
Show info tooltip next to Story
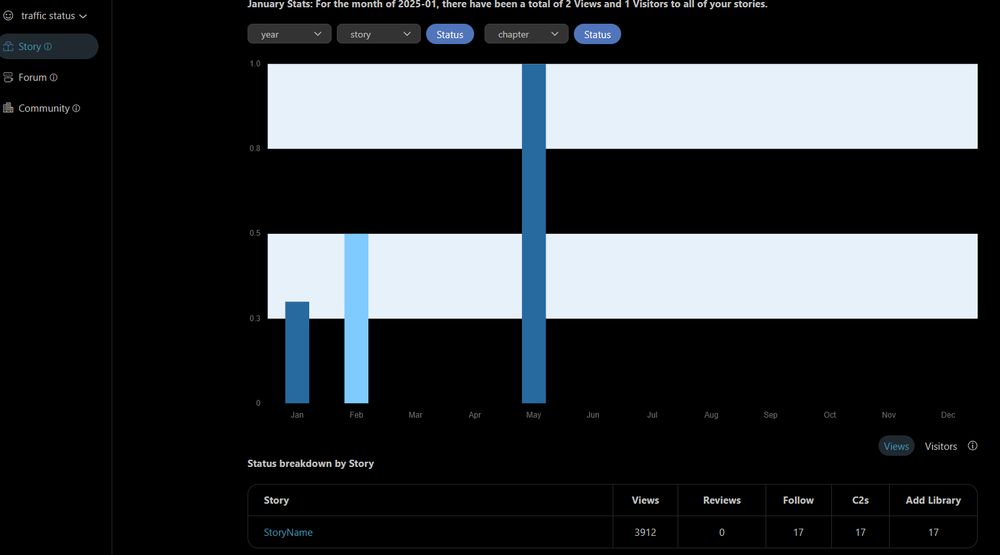48,47
